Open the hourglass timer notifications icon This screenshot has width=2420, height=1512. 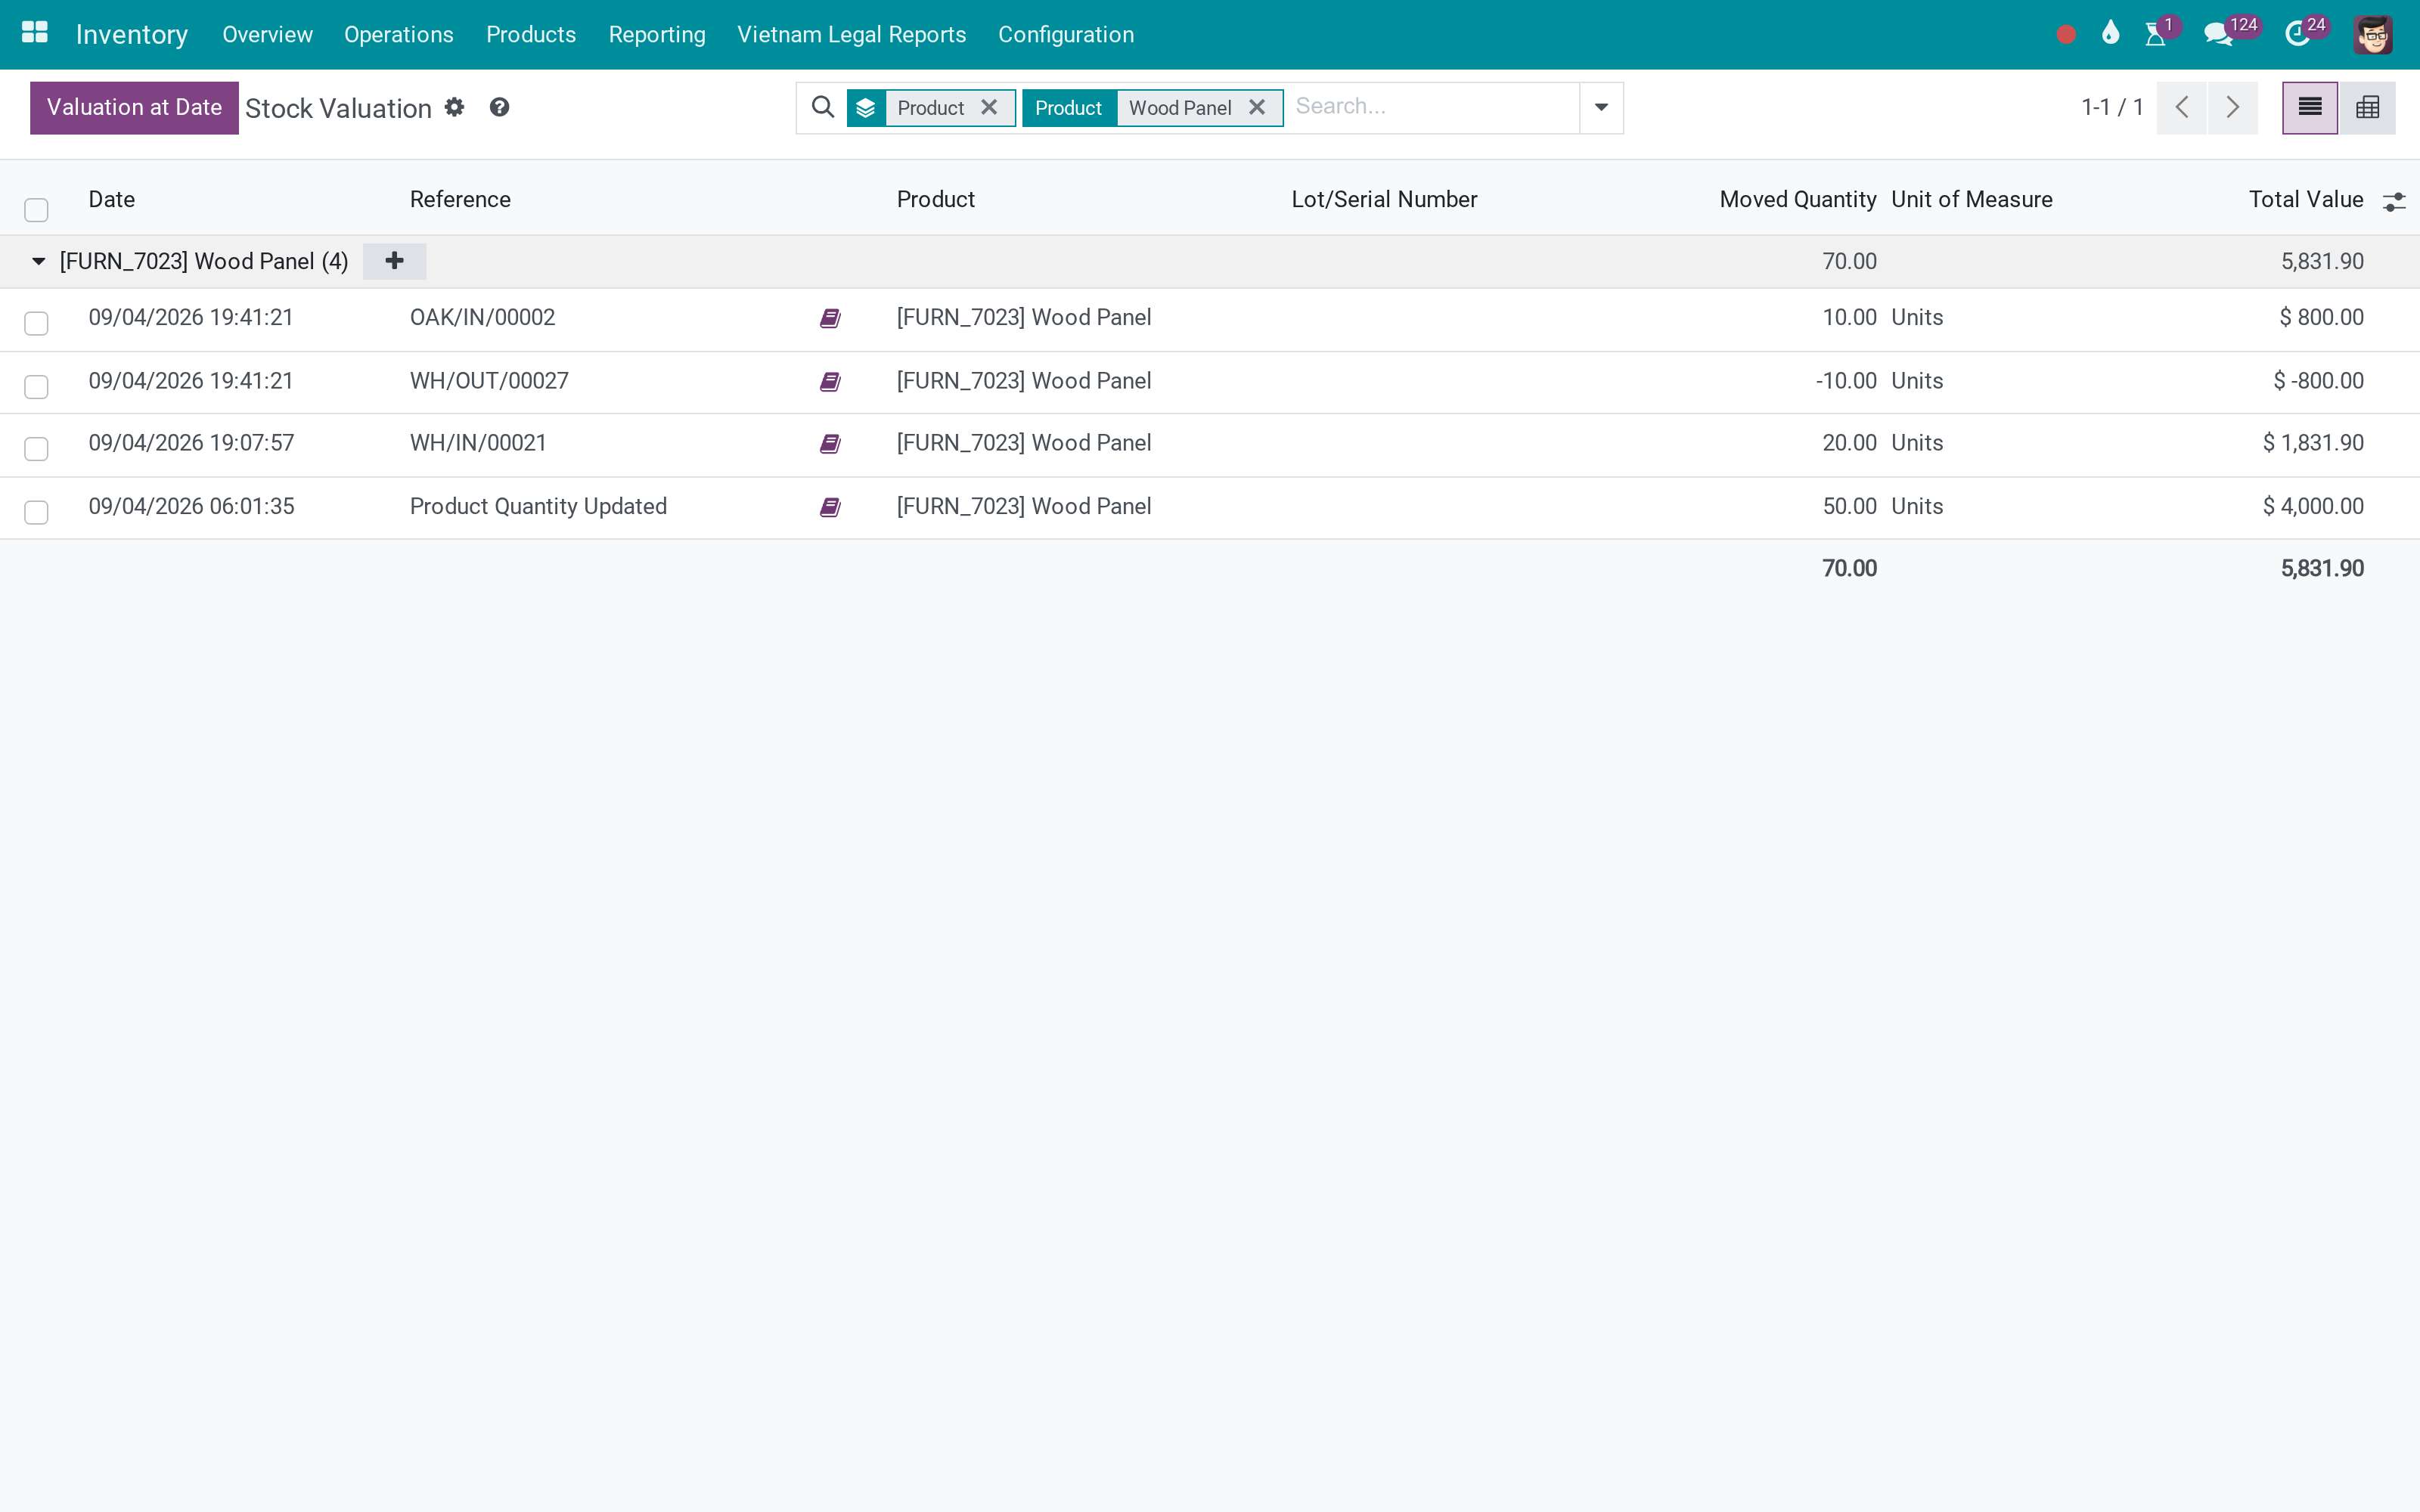click(x=2156, y=35)
